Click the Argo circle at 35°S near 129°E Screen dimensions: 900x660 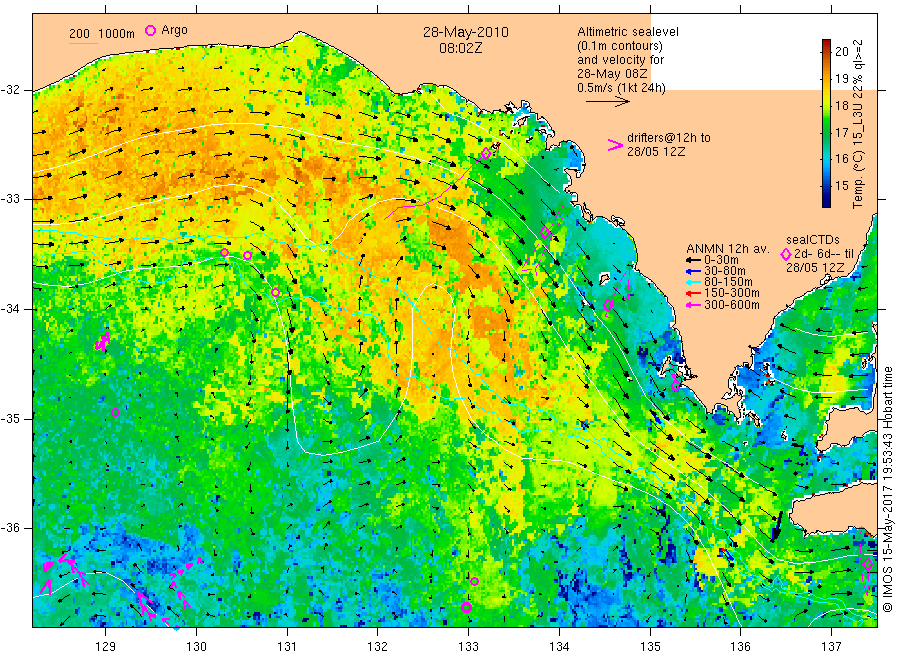click(115, 412)
